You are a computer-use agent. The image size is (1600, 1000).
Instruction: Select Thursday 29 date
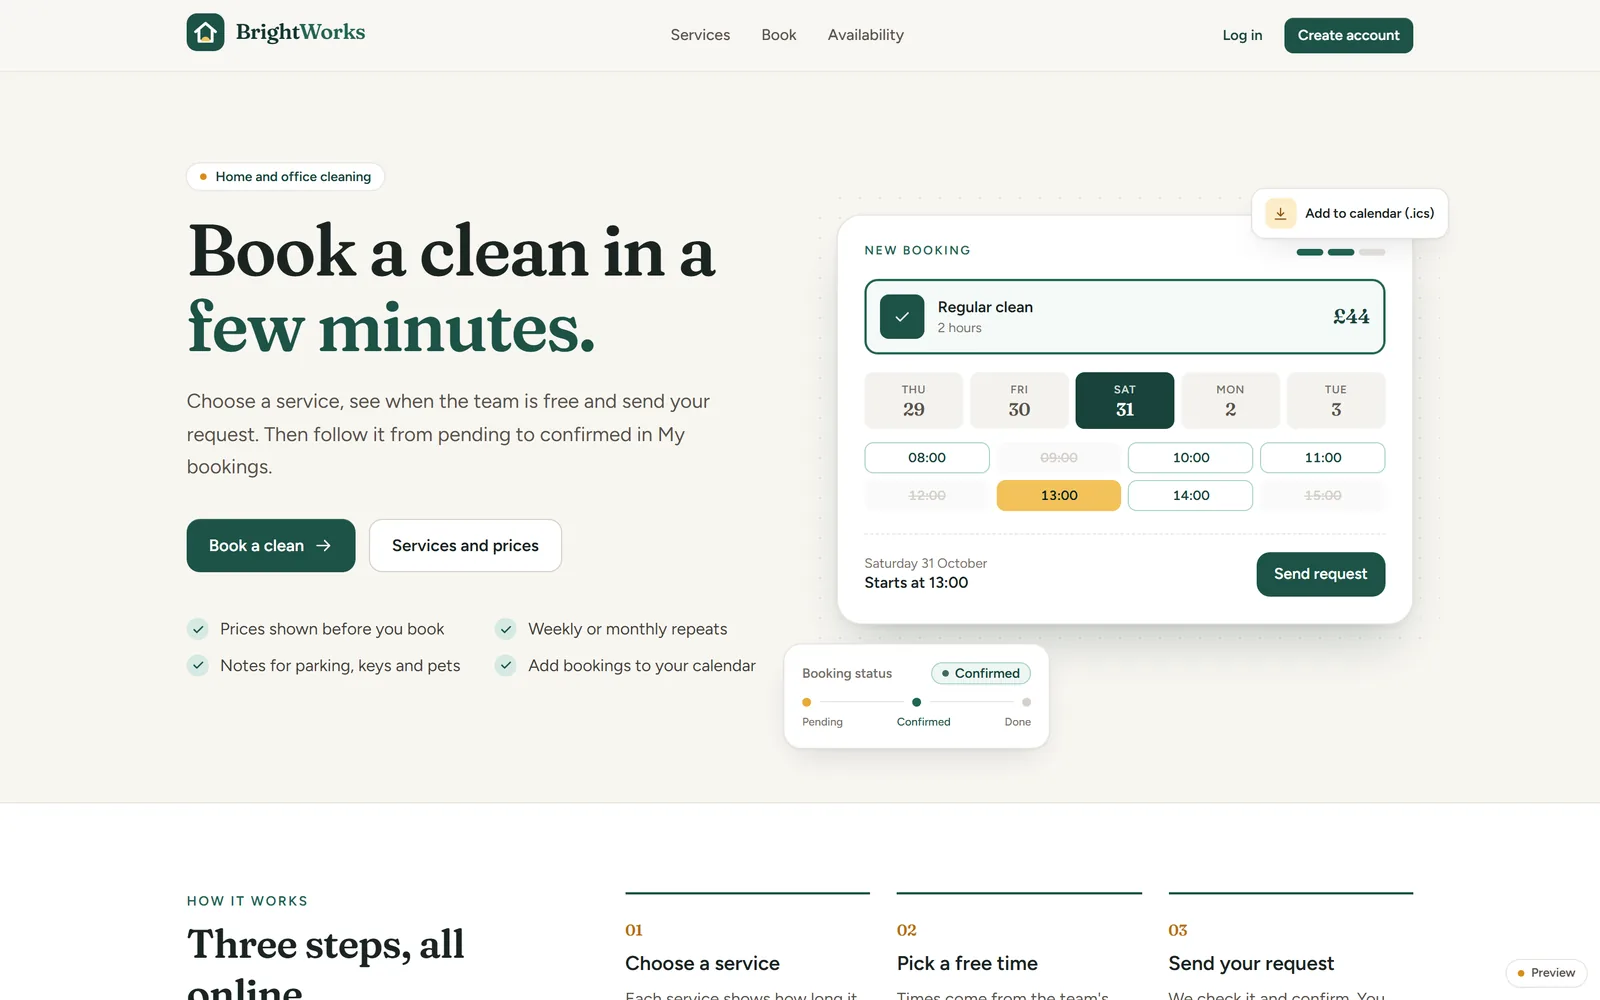(913, 400)
